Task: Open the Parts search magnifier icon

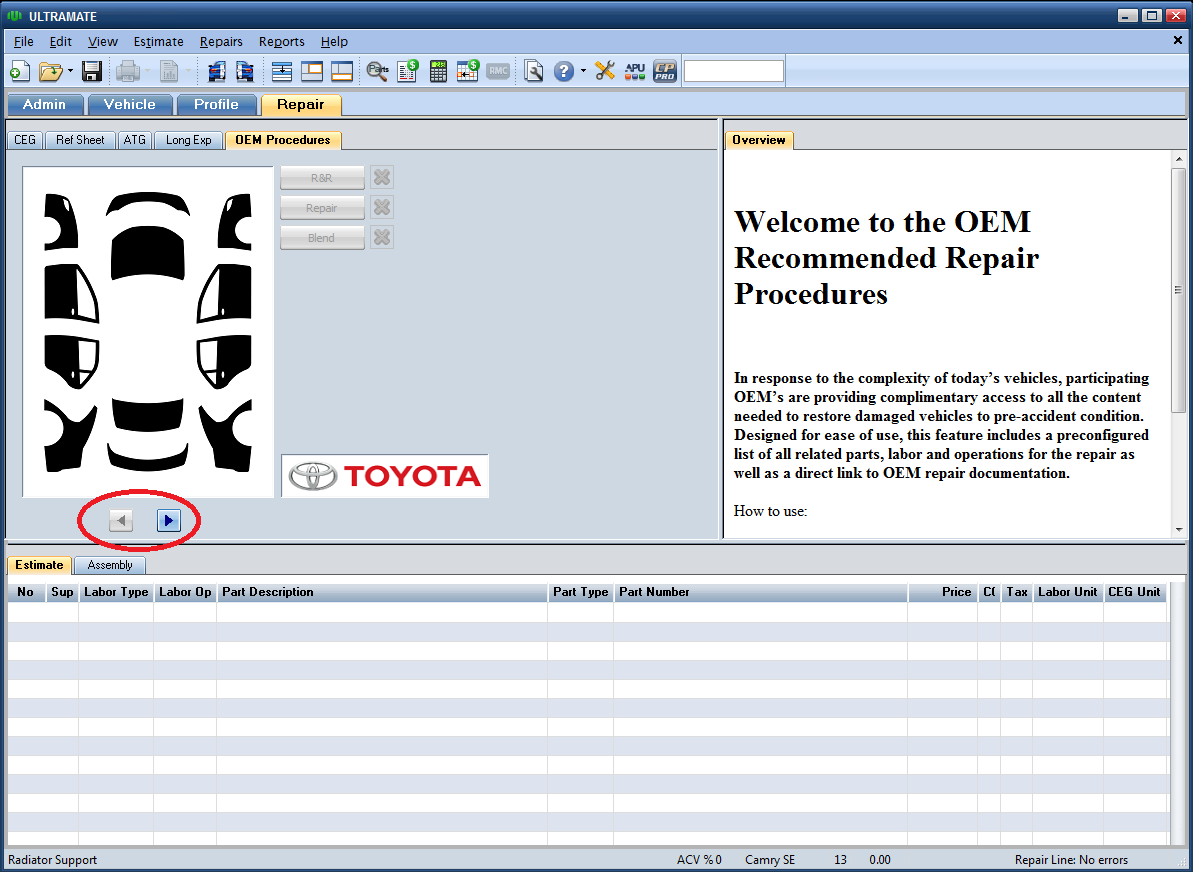Action: click(377, 71)
